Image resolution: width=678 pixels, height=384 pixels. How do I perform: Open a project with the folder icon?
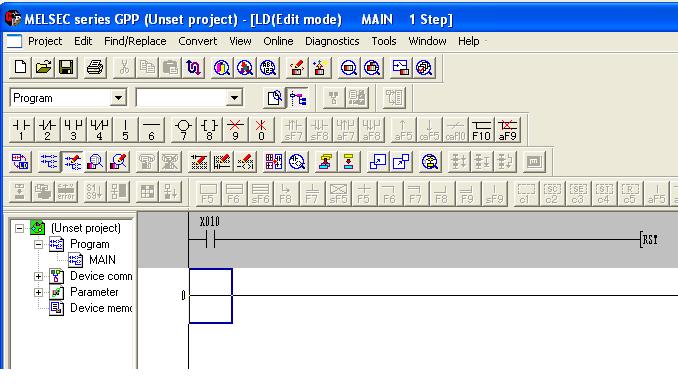click(43, 67)
